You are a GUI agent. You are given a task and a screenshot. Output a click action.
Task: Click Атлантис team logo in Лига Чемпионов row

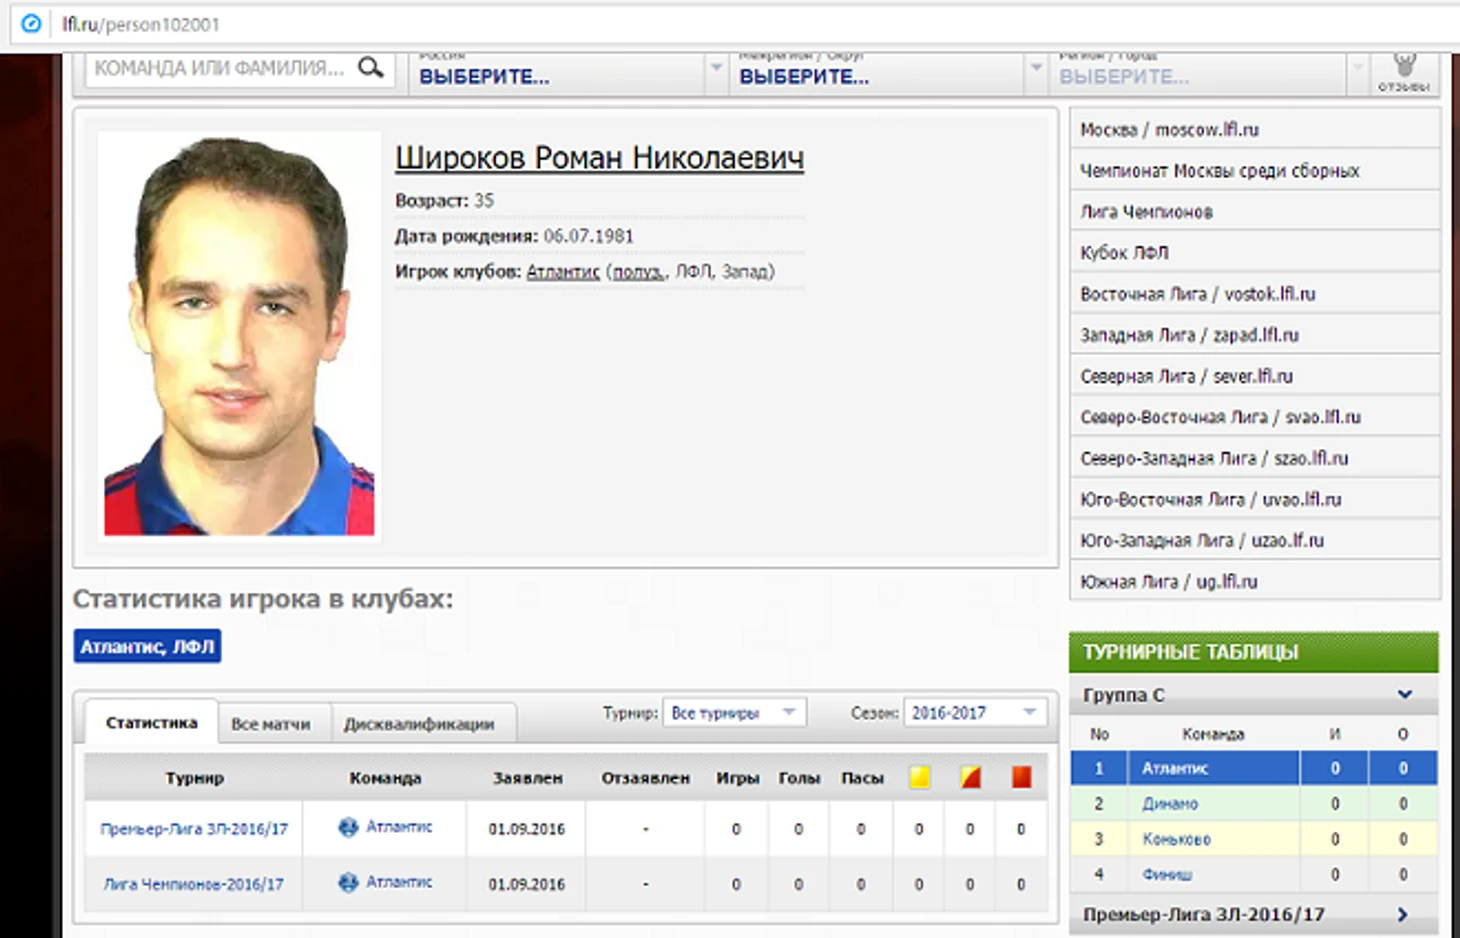click(348, 882)
